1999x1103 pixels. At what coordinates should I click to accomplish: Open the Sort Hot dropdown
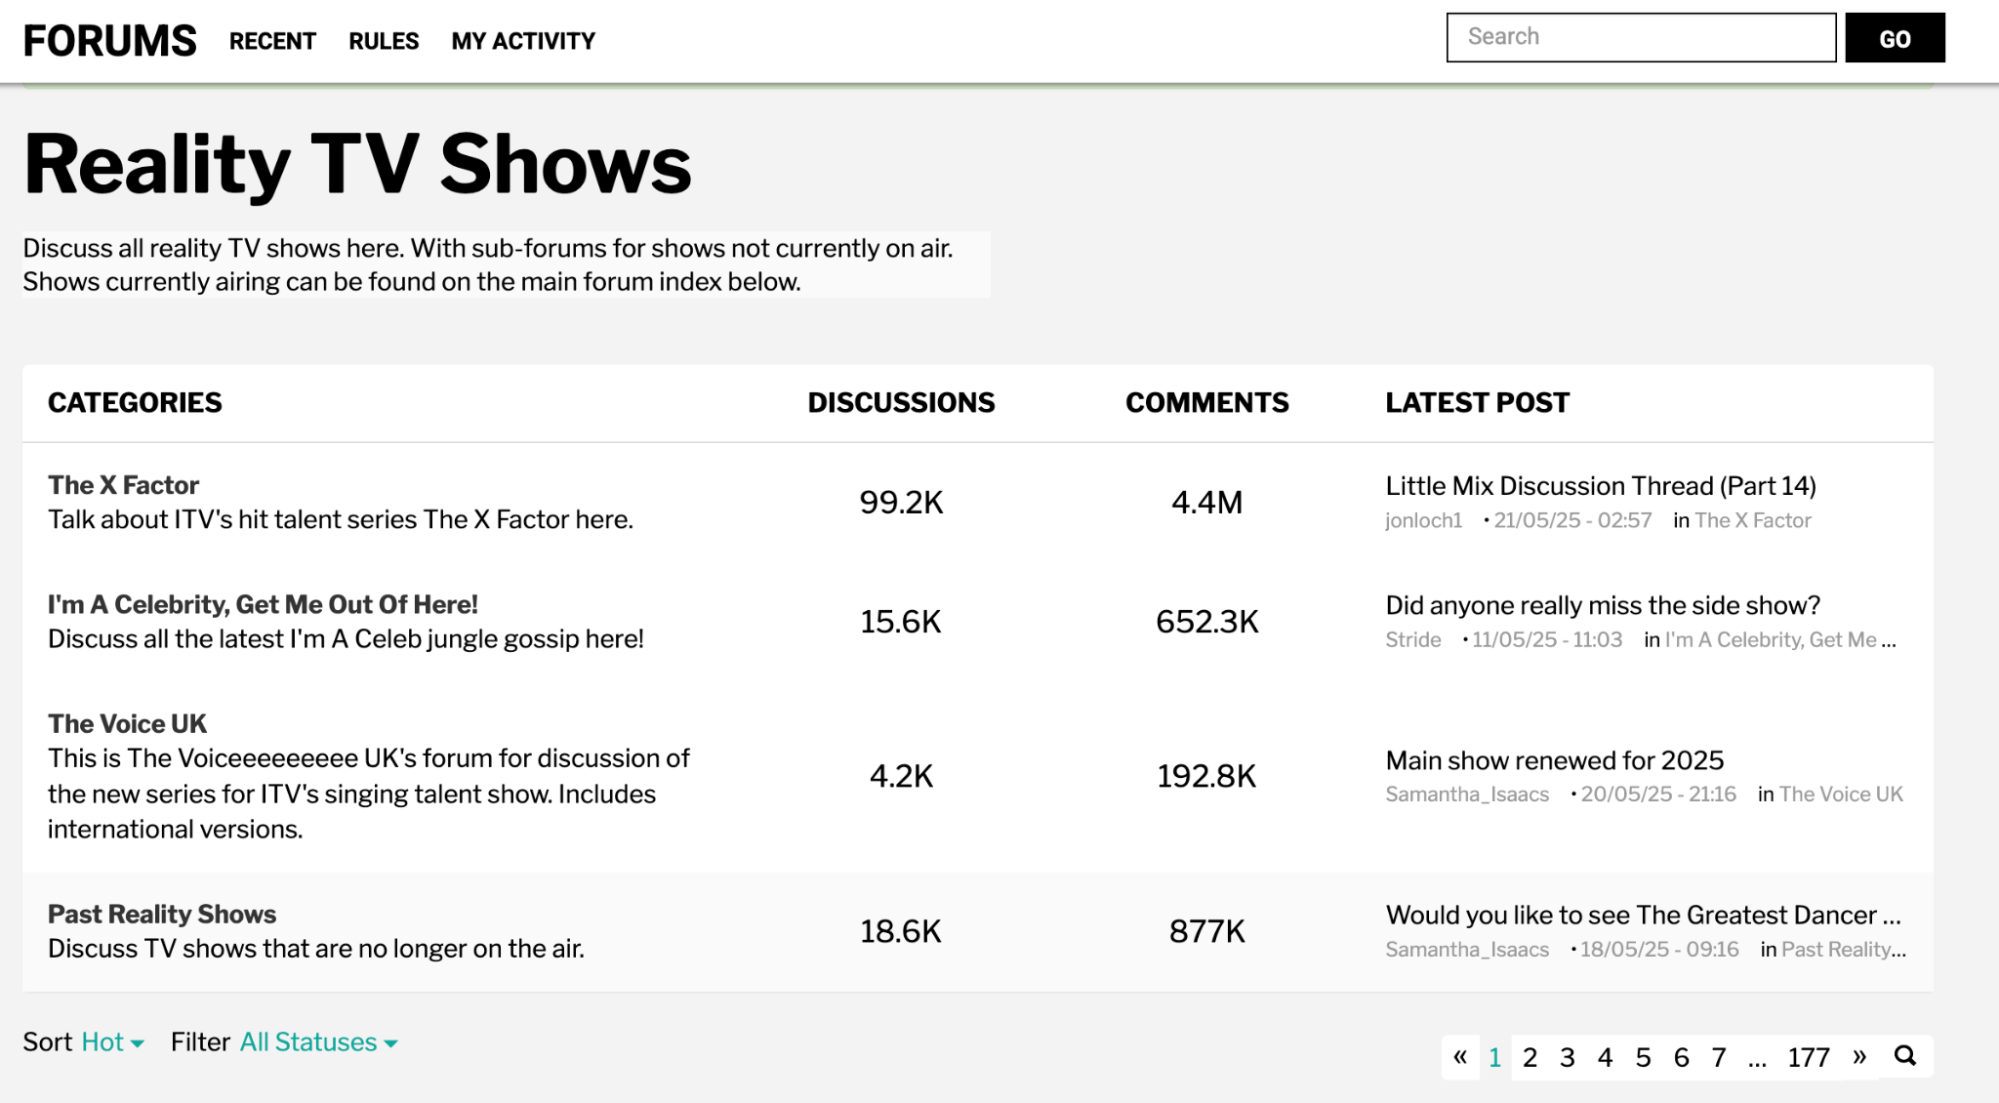pyautogui.click(x=112, y=1042)
